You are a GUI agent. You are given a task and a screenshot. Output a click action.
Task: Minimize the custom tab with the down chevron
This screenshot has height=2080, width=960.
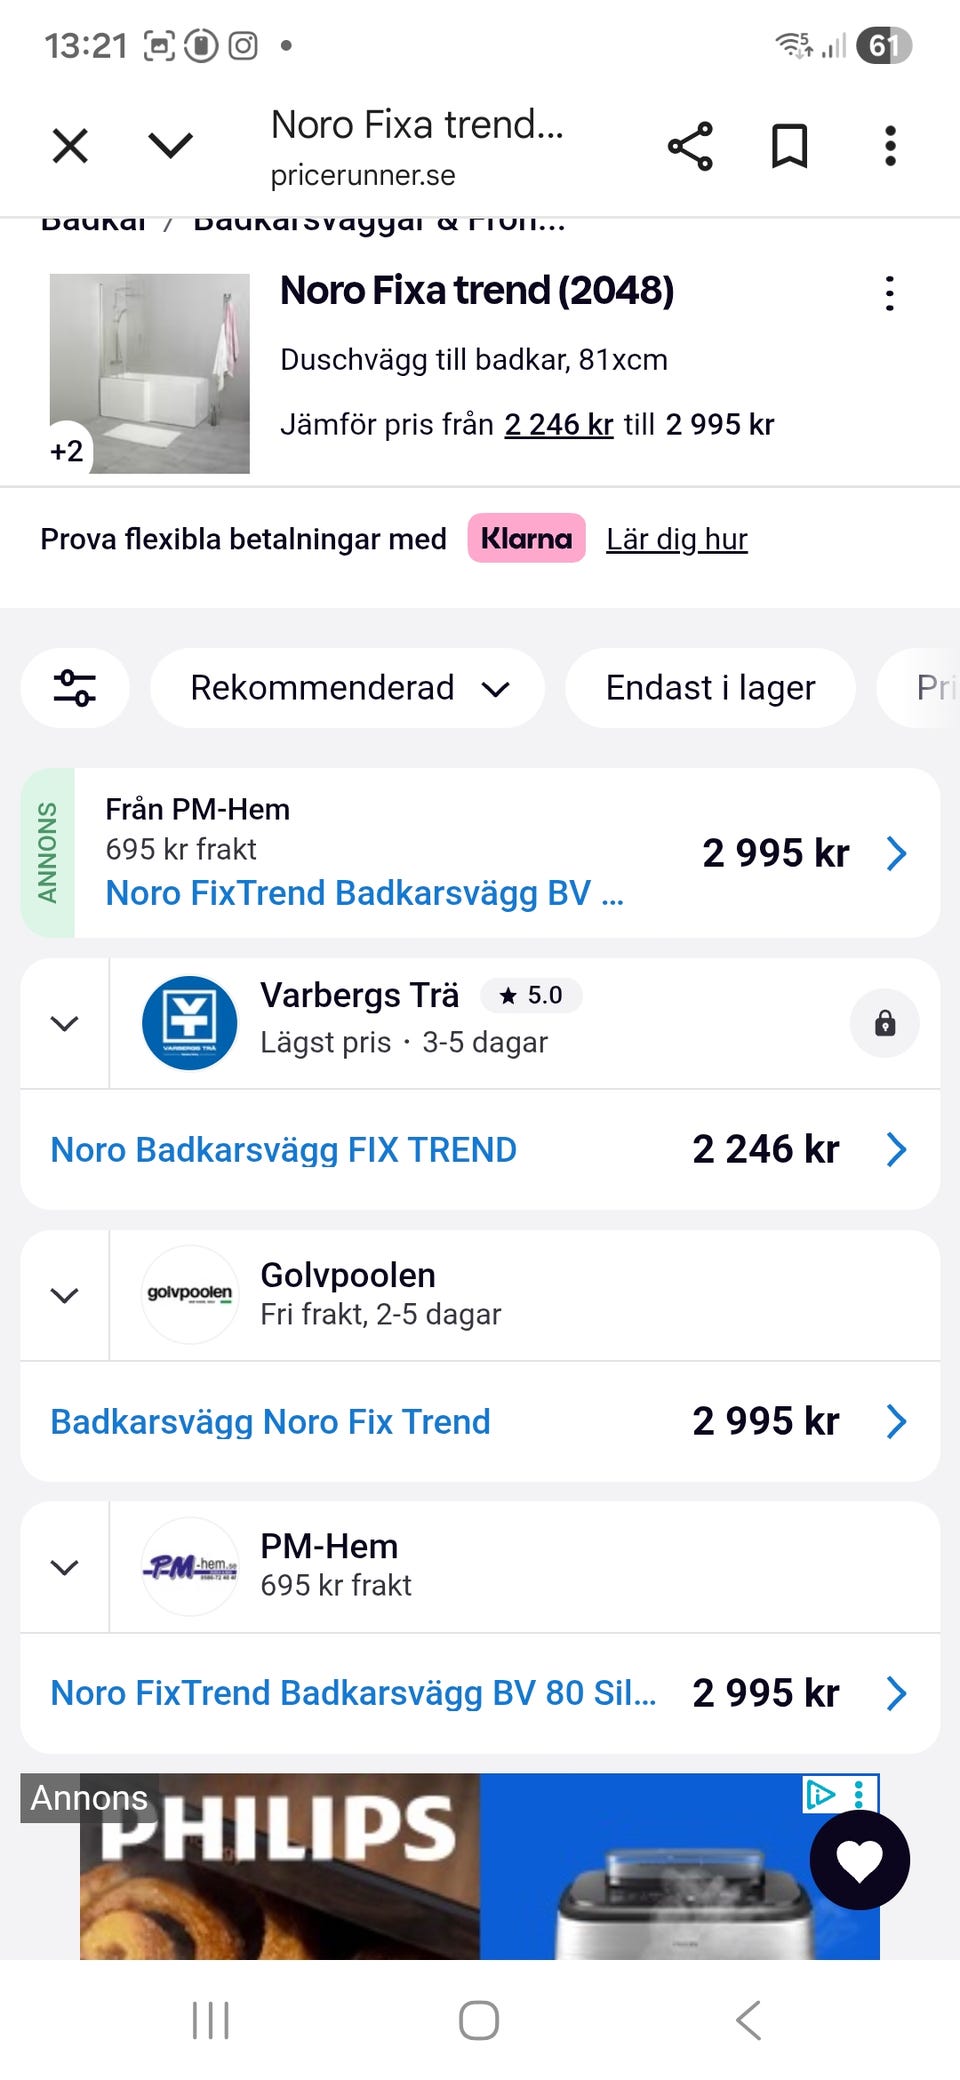(x=170, y=147)
